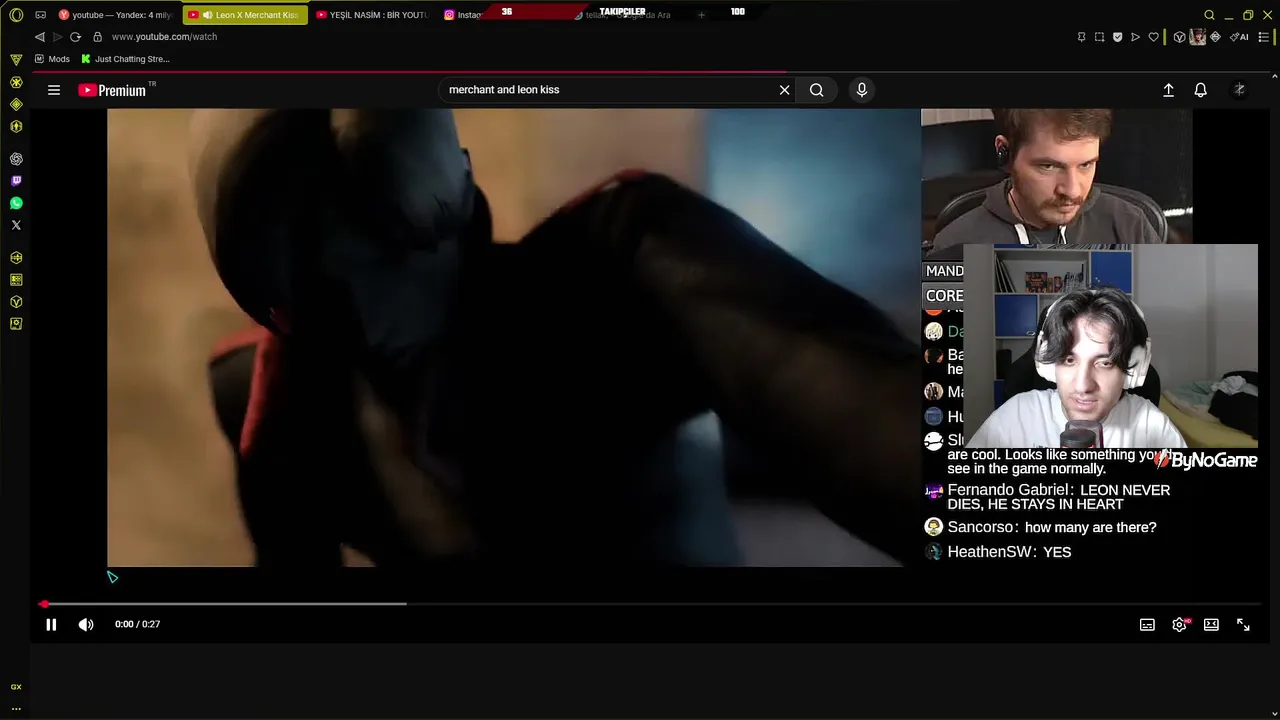Click Fernando Gabriel chat username
This screenshot has height=720, width=1280.
tap(1011, 491)
